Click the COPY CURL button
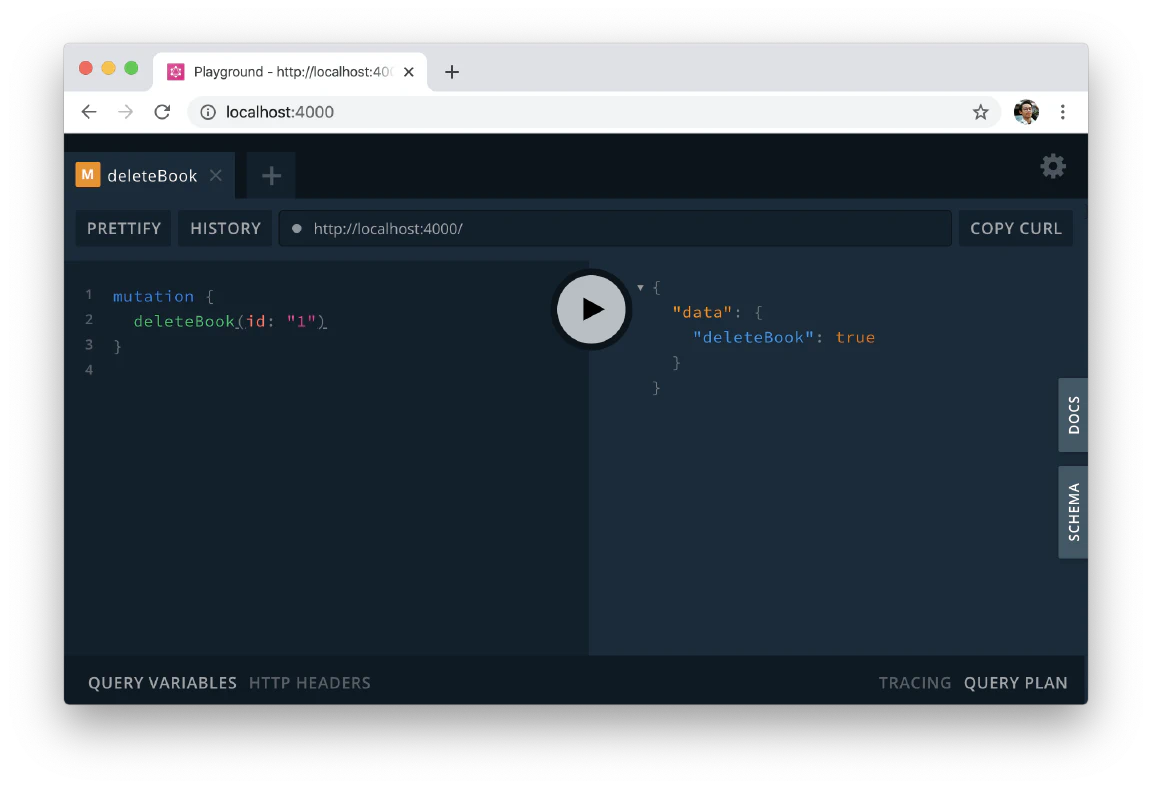This screenshot has width=1152, height=789. (x=1015, y=228)
